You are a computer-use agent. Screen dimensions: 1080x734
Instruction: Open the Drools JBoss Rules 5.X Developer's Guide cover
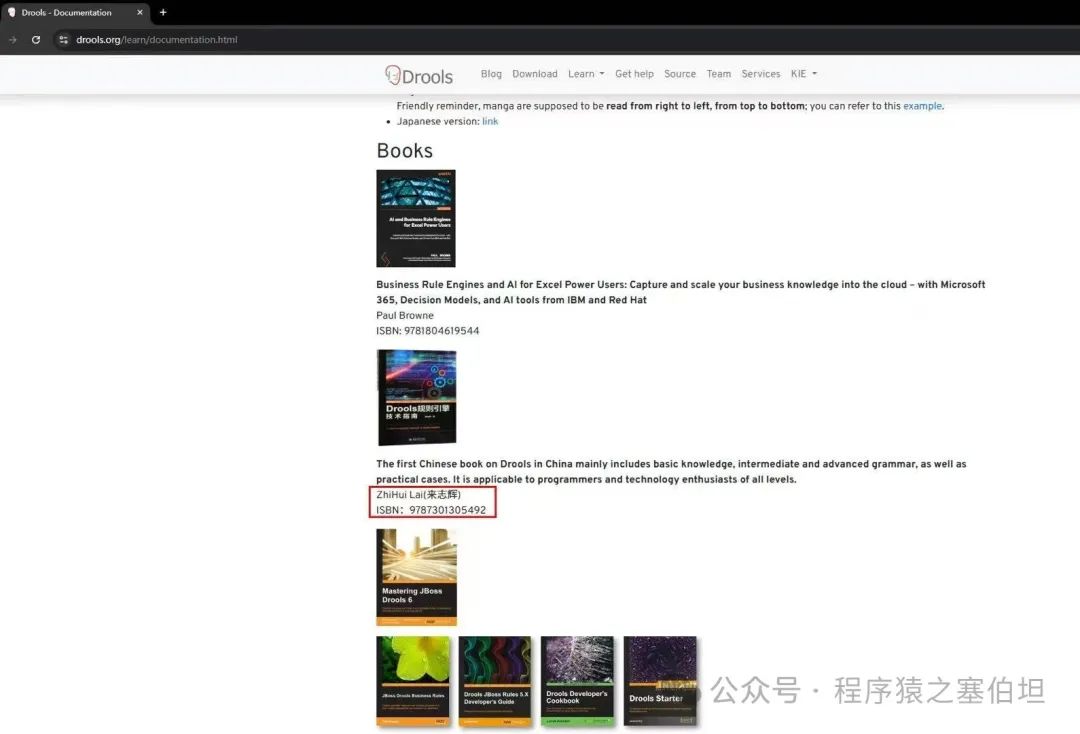(495, 681)
